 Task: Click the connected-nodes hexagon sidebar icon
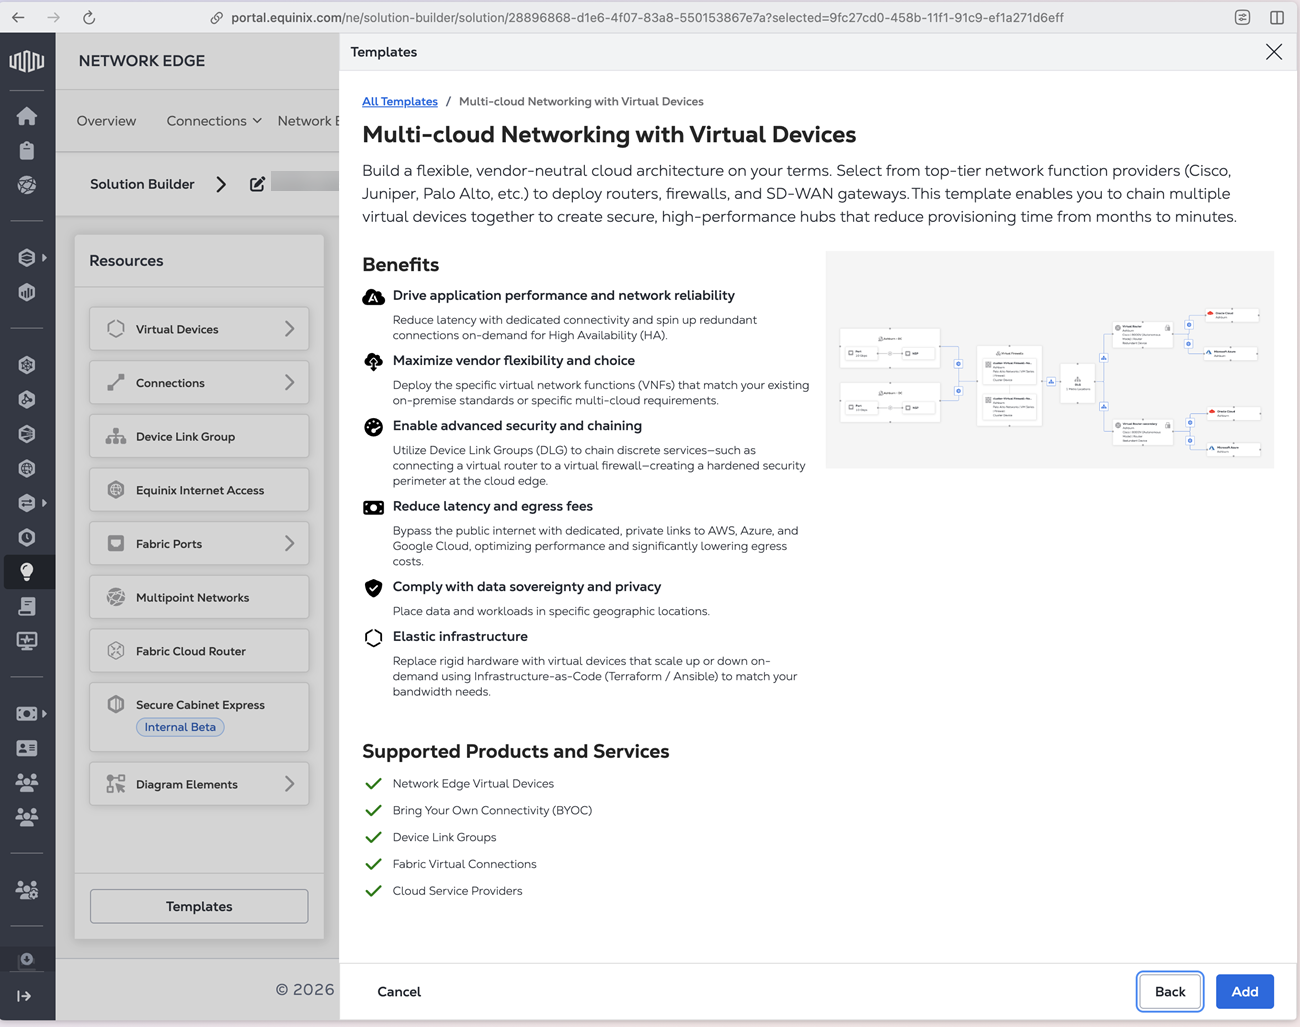[x=27, y=400]
